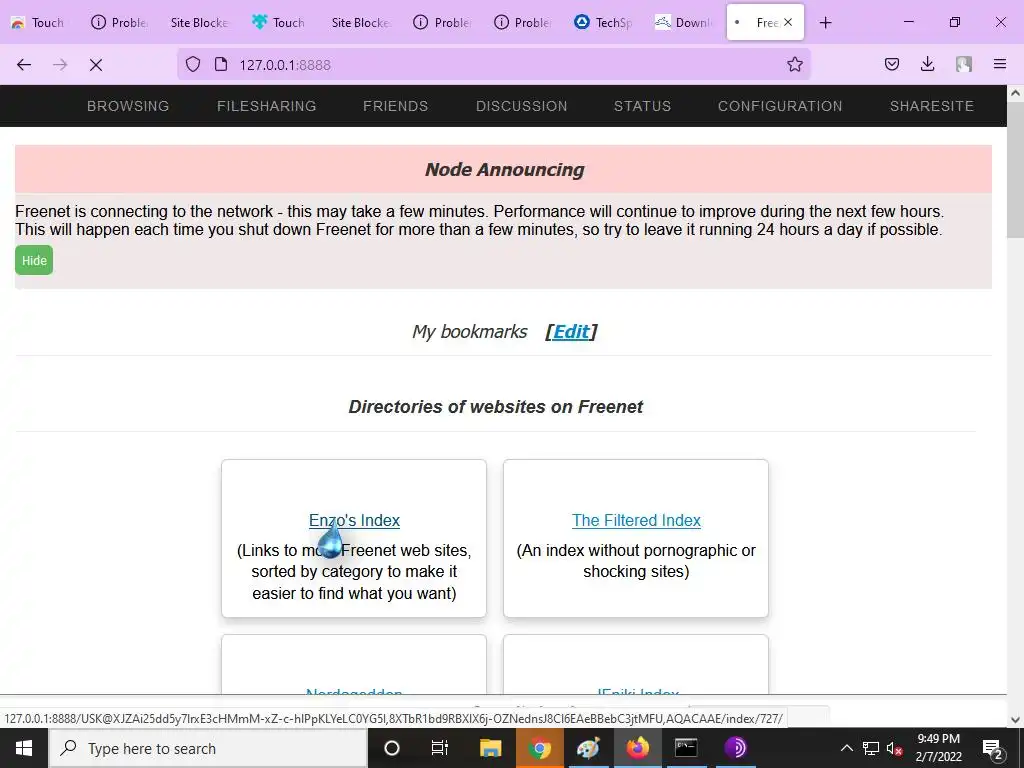
Task: Open the DISCUSSION menu
Action: (522, 106)
